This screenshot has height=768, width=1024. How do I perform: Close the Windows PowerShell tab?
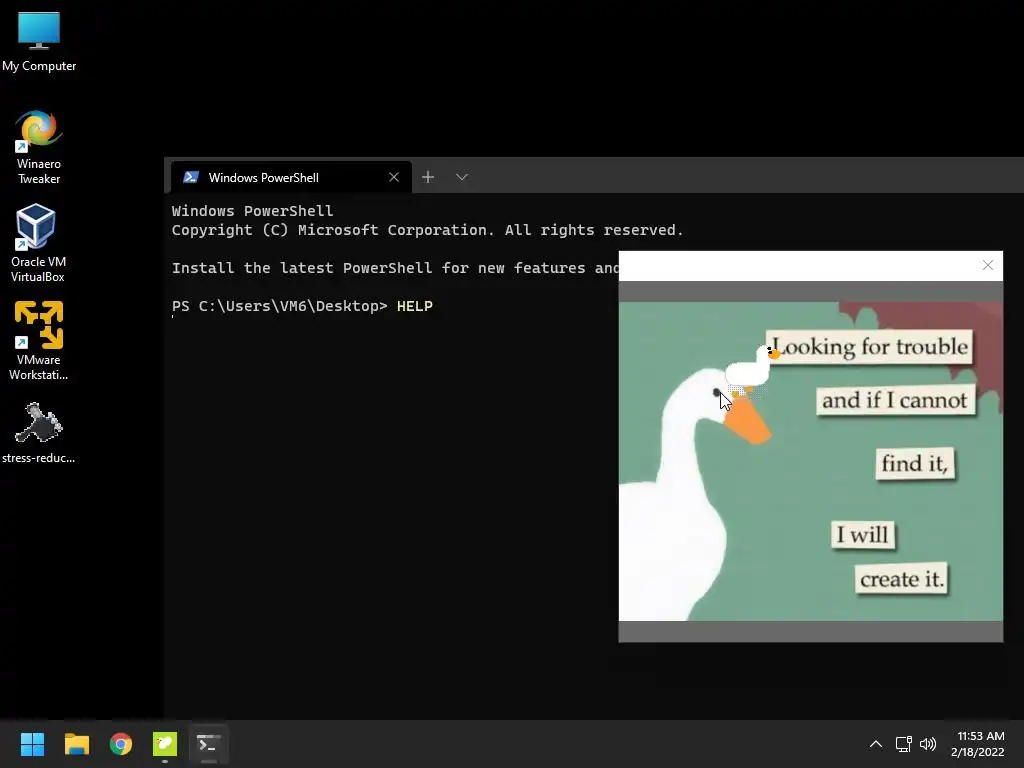(394, 177)
